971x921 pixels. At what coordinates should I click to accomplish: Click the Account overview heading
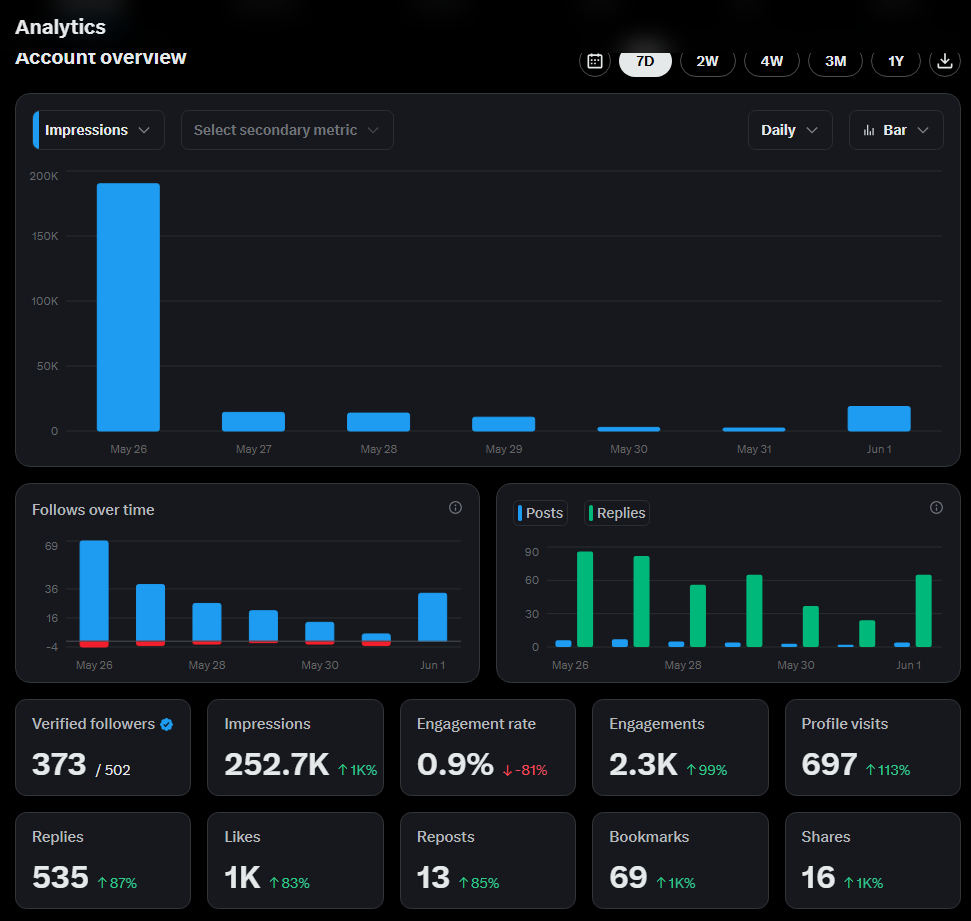point(100,58)
